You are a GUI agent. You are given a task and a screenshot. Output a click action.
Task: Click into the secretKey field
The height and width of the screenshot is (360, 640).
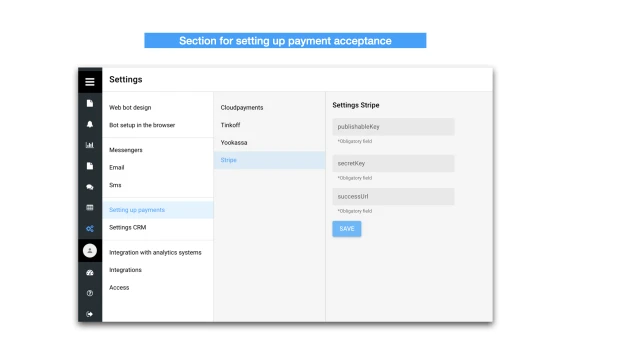[x=393, y=163]
